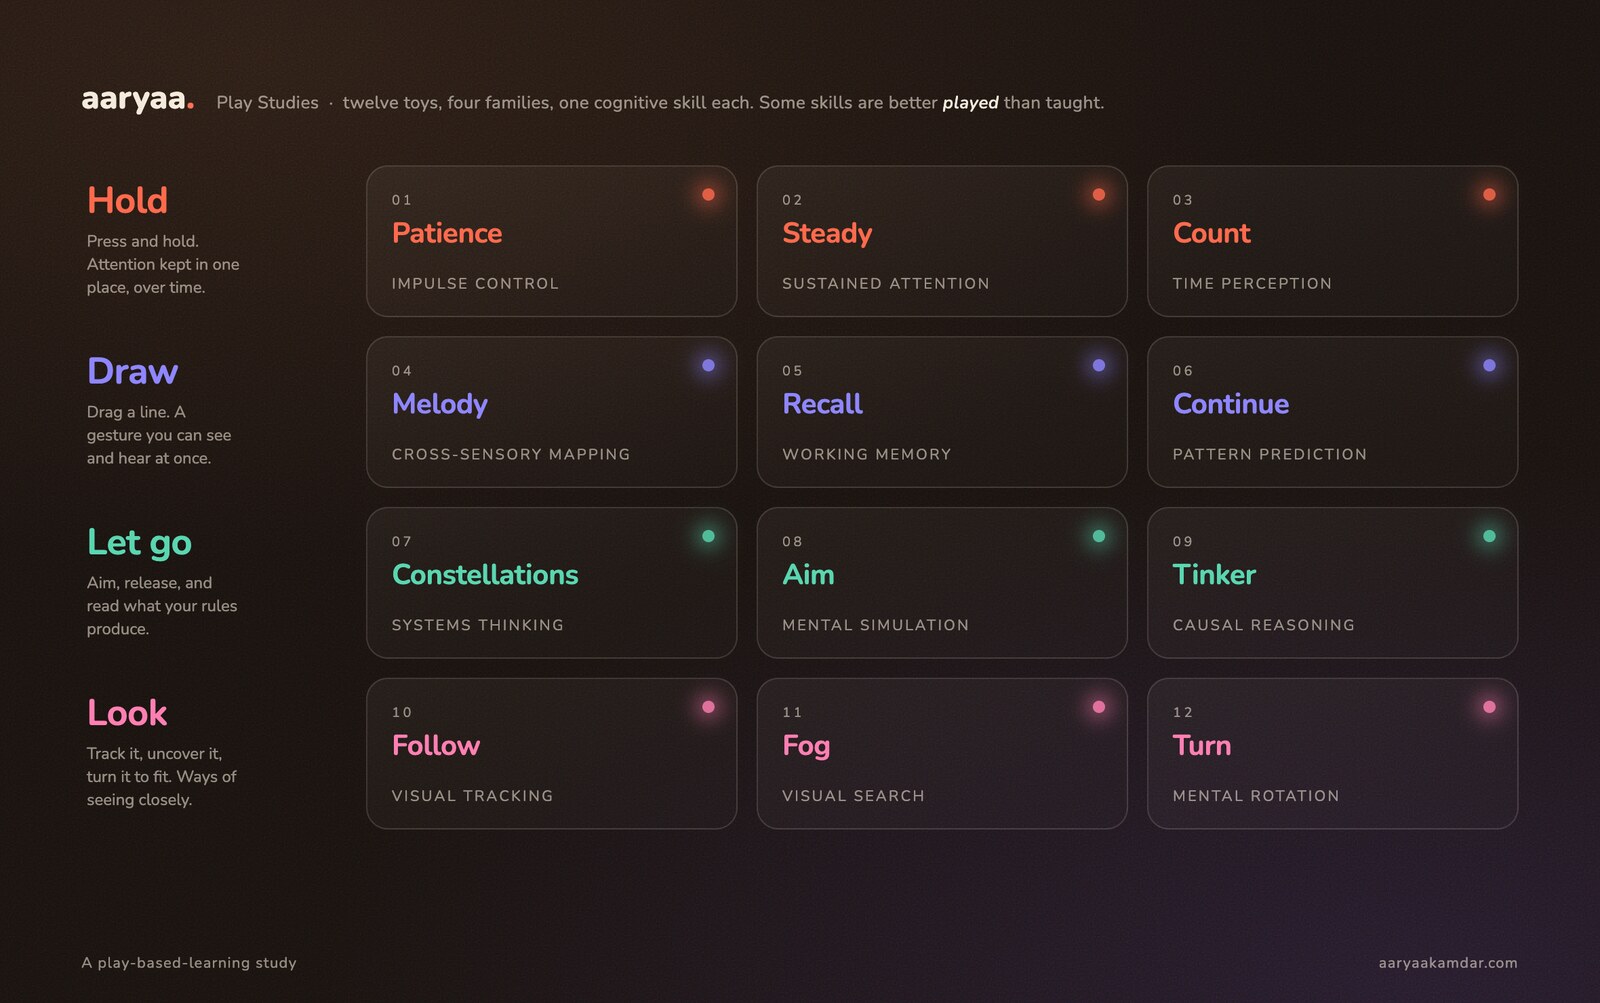Image resolution: width=1600 pixels, height=1003 pixels.
Task: Click the pink dot on Turn card
Action: (1489, 707)
